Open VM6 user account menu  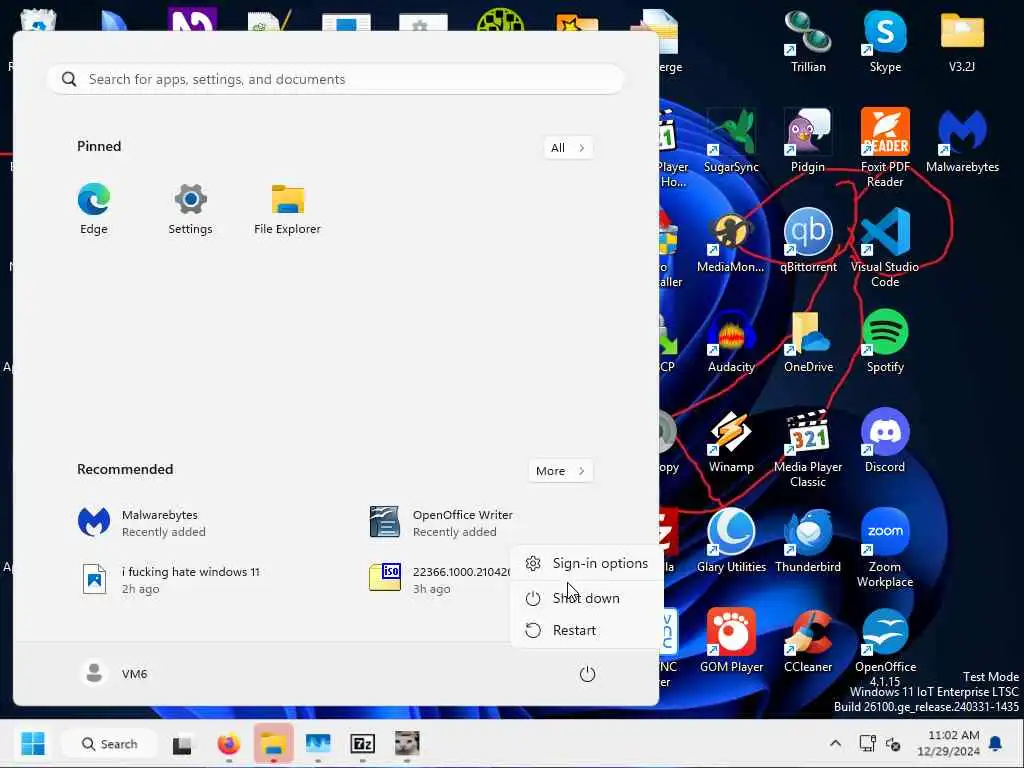[115, 673]
